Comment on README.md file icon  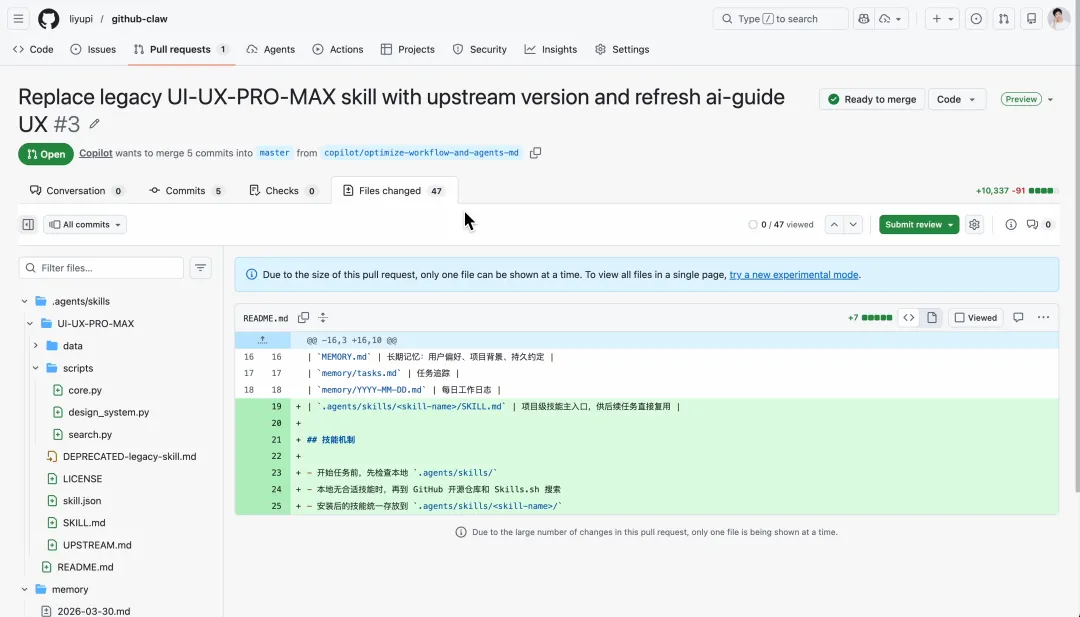1018,318
